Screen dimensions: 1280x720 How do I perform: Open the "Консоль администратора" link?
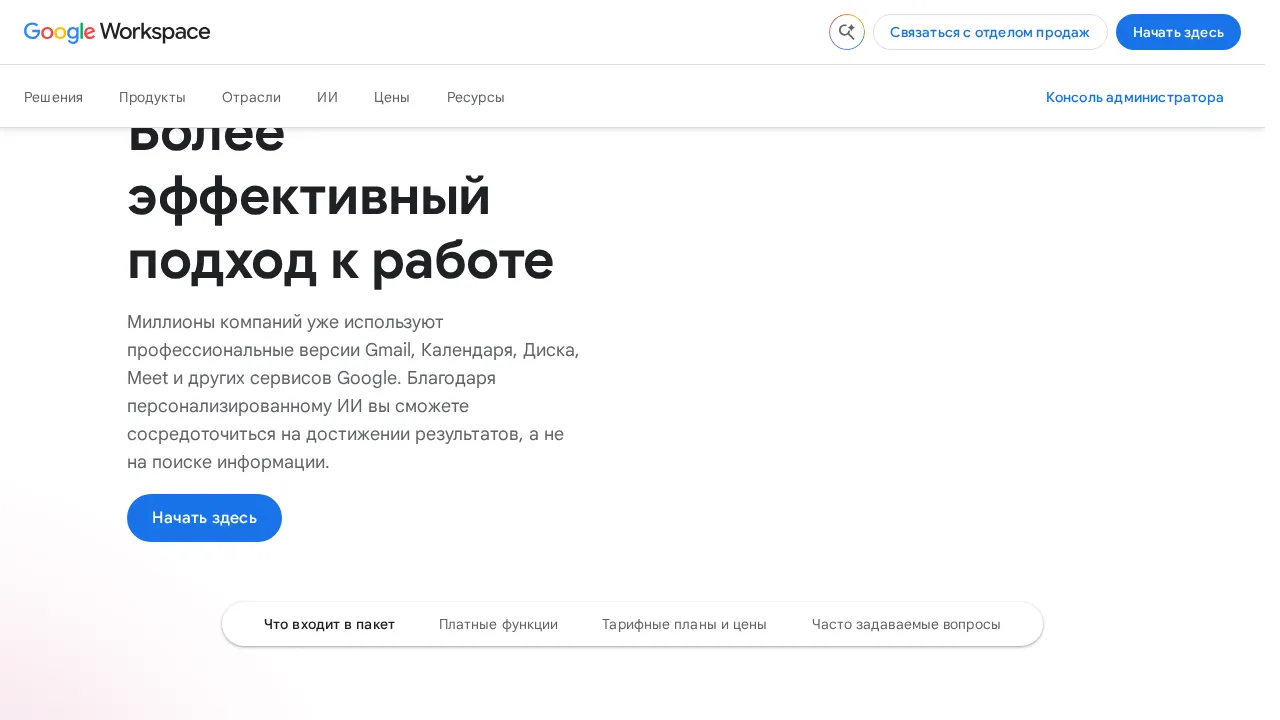click(1135, 97)
